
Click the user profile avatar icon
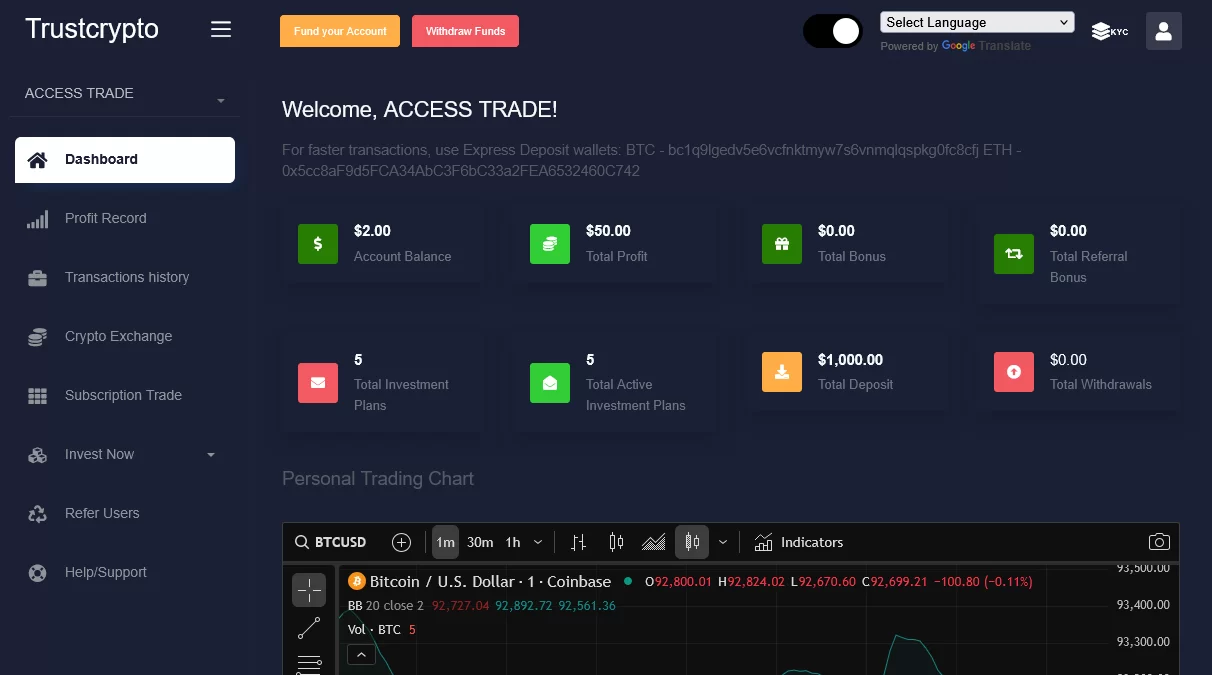[1163, 31]
